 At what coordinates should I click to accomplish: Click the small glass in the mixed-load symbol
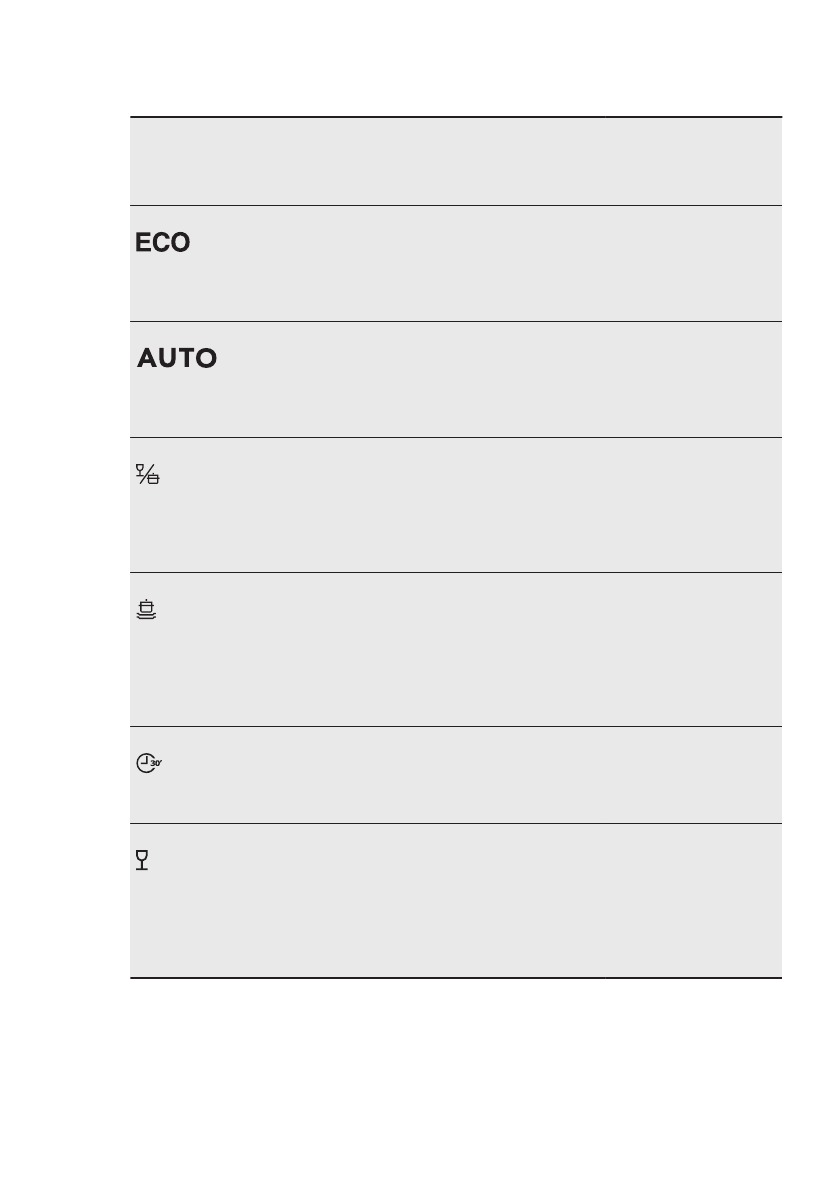[140, 469]
